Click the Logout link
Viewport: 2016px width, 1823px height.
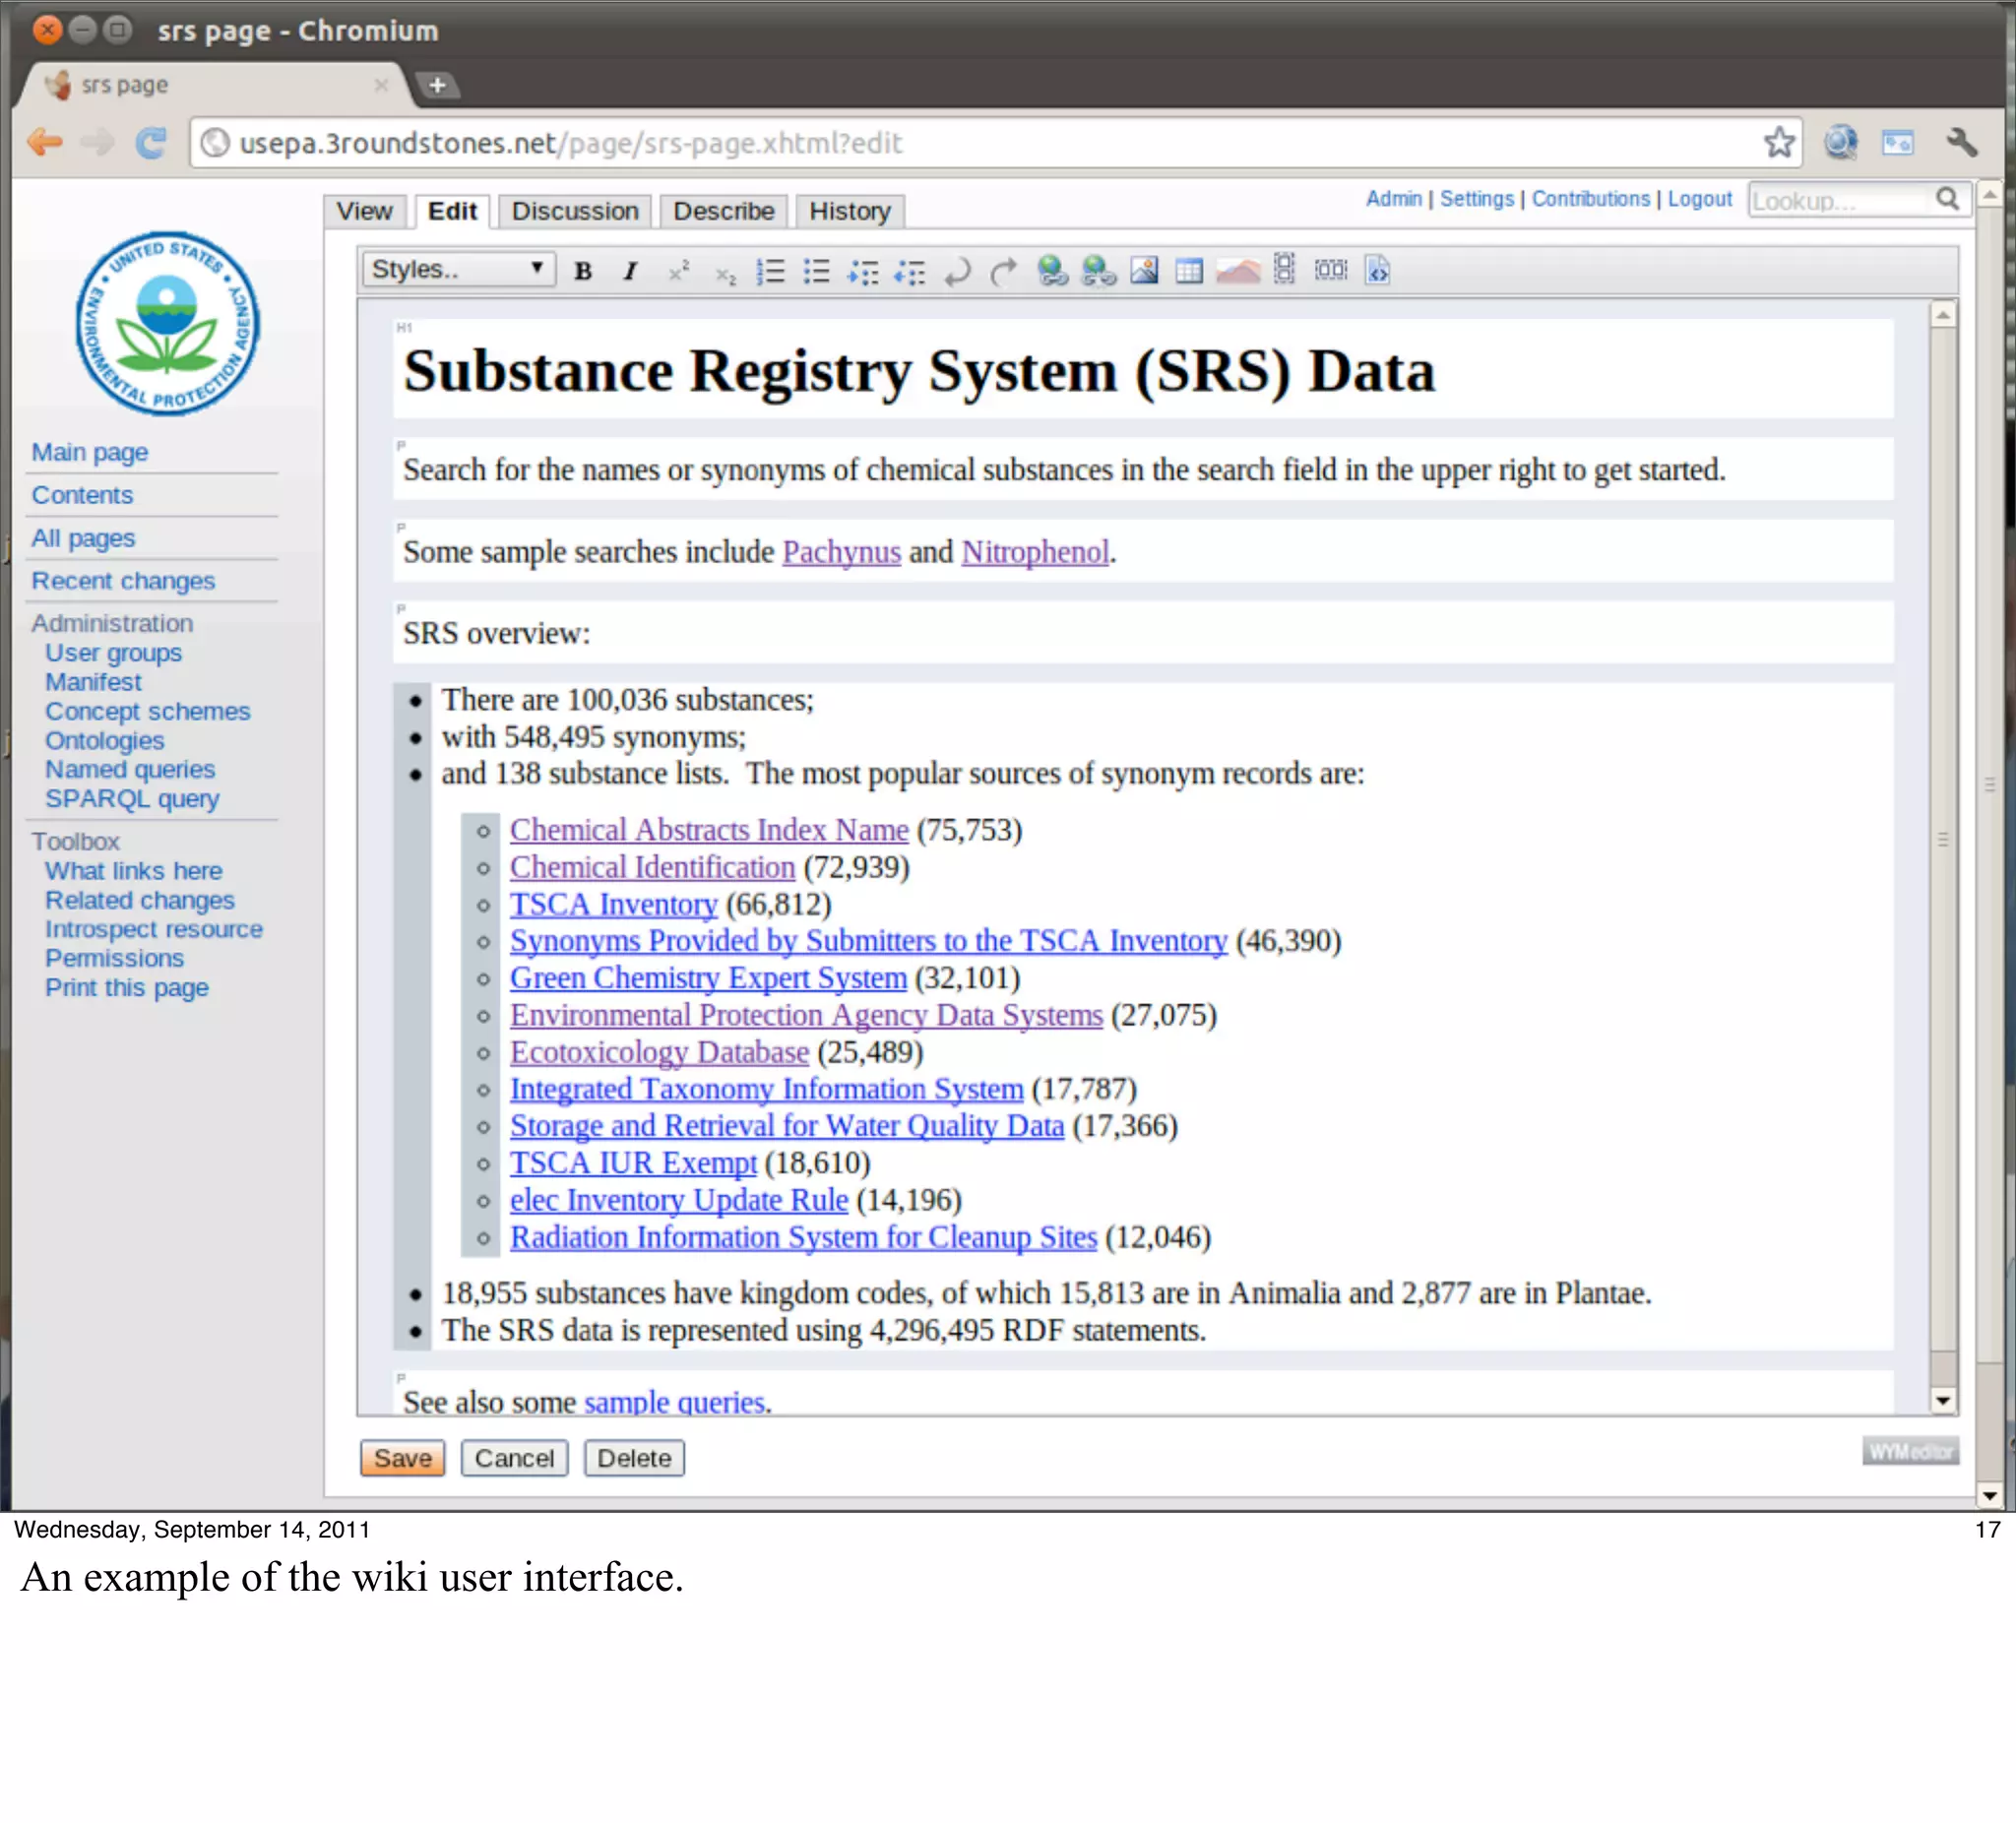coord(1699,199)
